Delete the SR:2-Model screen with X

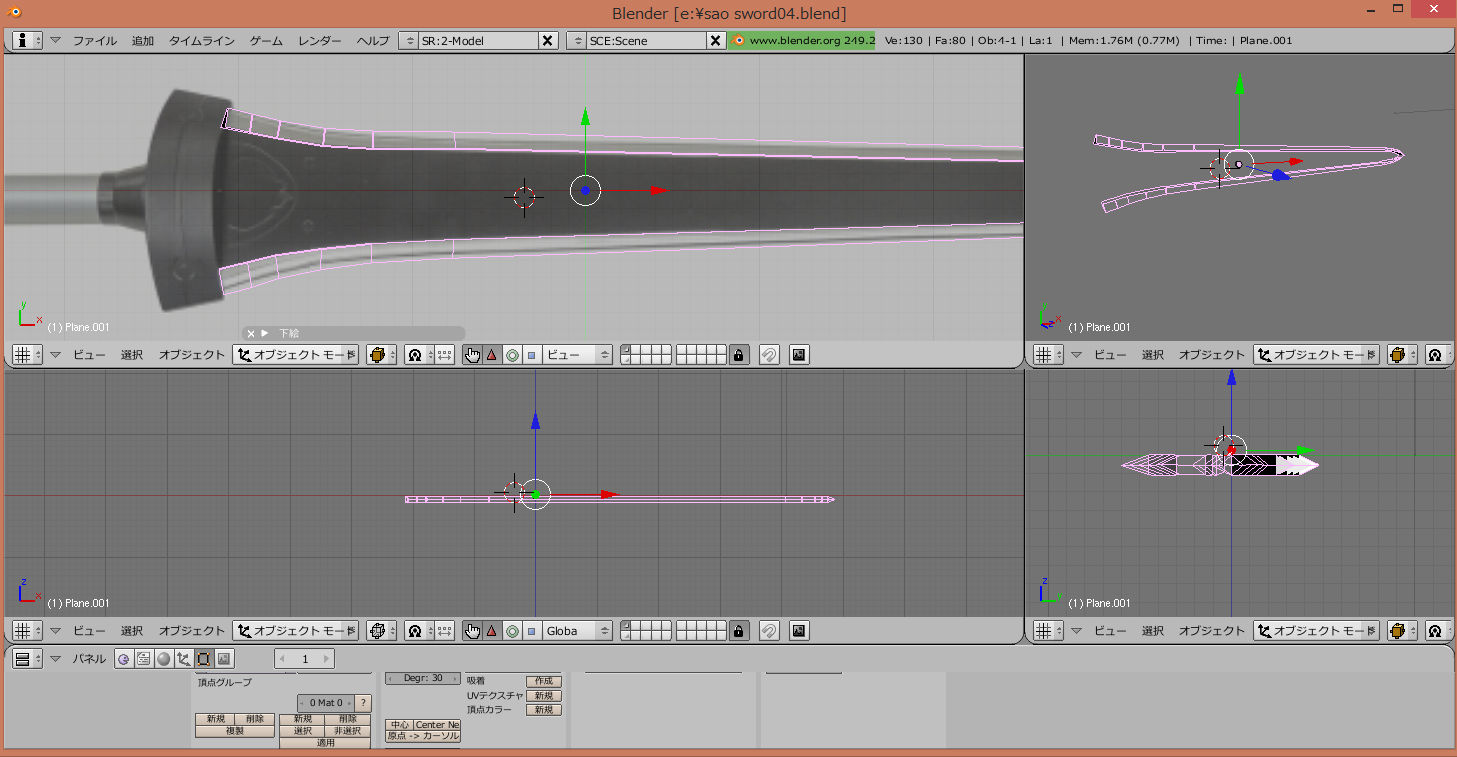tap(548, 41)
